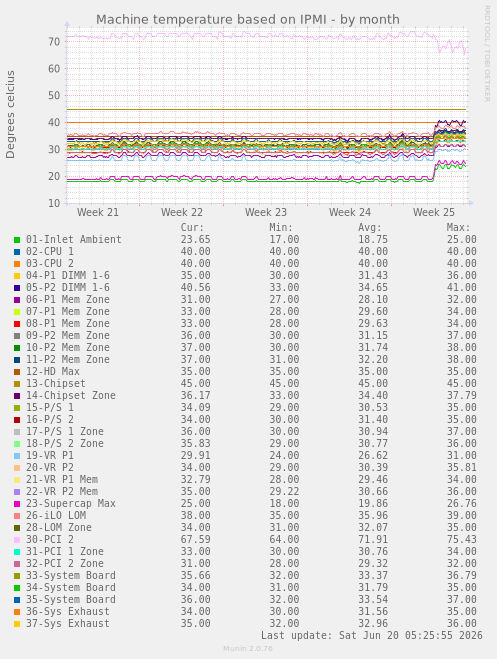Click the 31-PCI 1 Zone label
Viewport: 497px width, 659px height.
(65, 551)
